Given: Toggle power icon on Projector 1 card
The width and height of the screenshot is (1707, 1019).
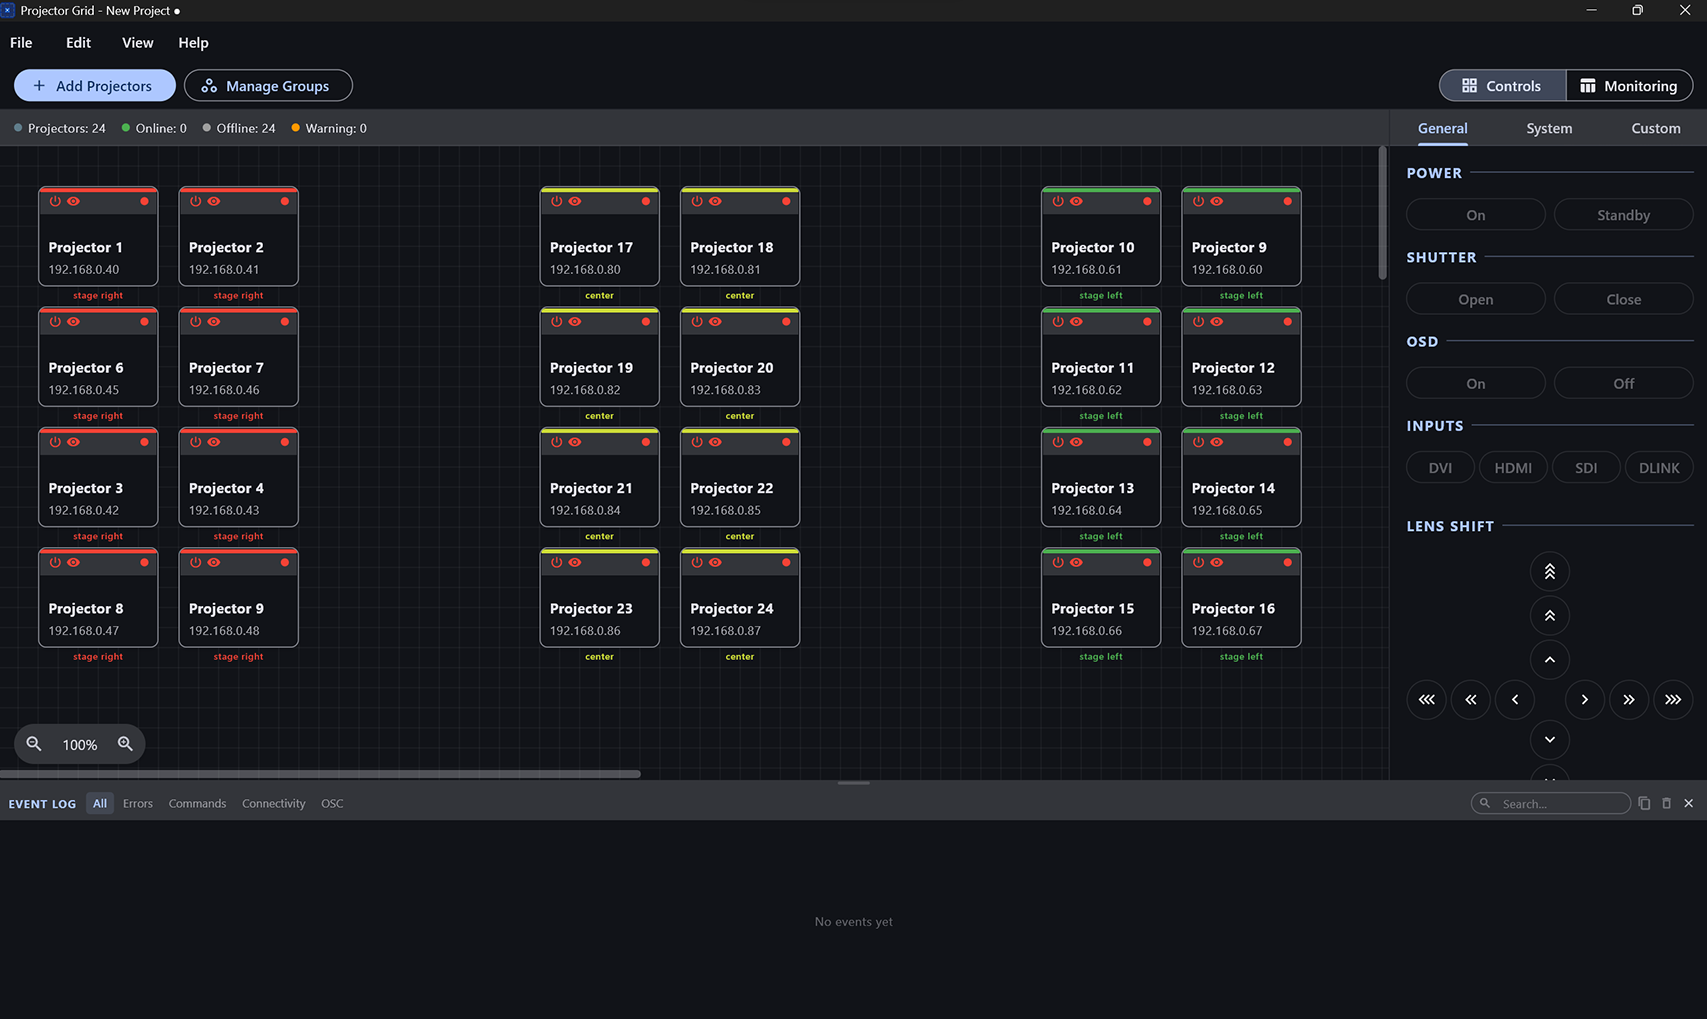Looking at the screenshot, I should [x=55, y=201].
